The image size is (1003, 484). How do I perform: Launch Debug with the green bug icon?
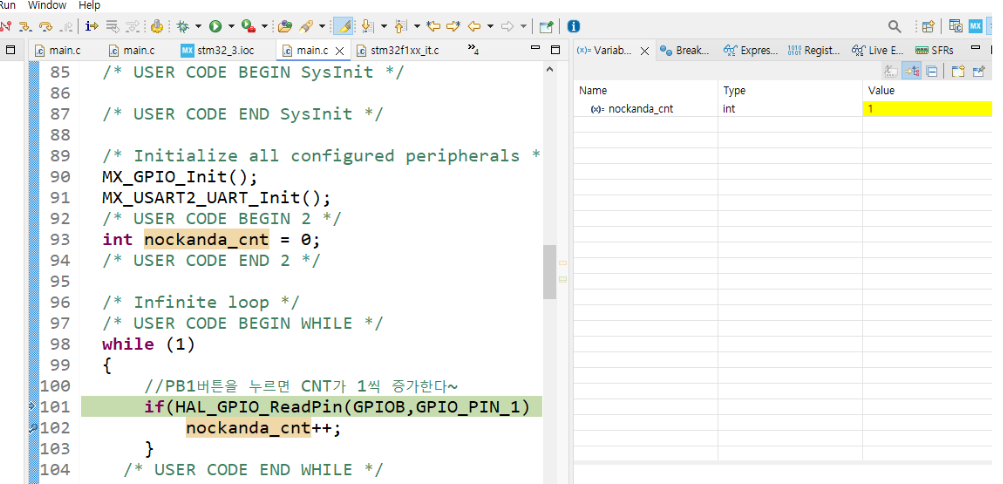tap(183, 26)
